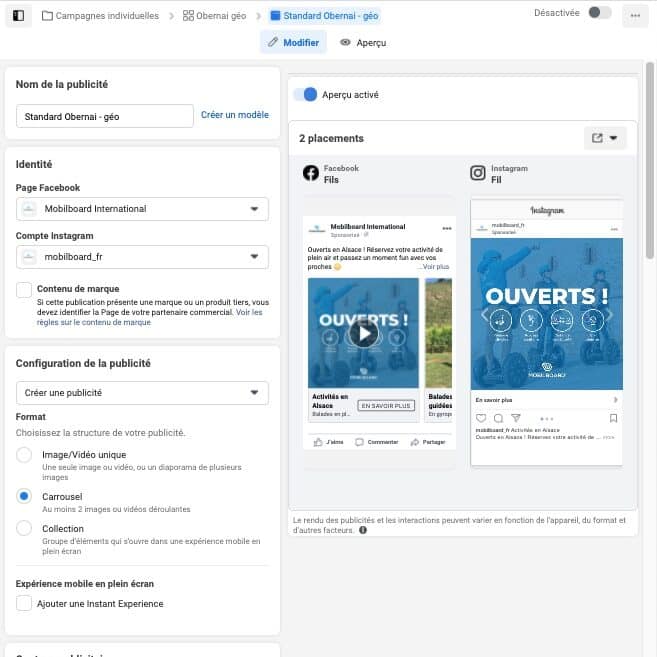Check Ajouter une Instant Experience

pyautogui.click(x=23, y=603)
